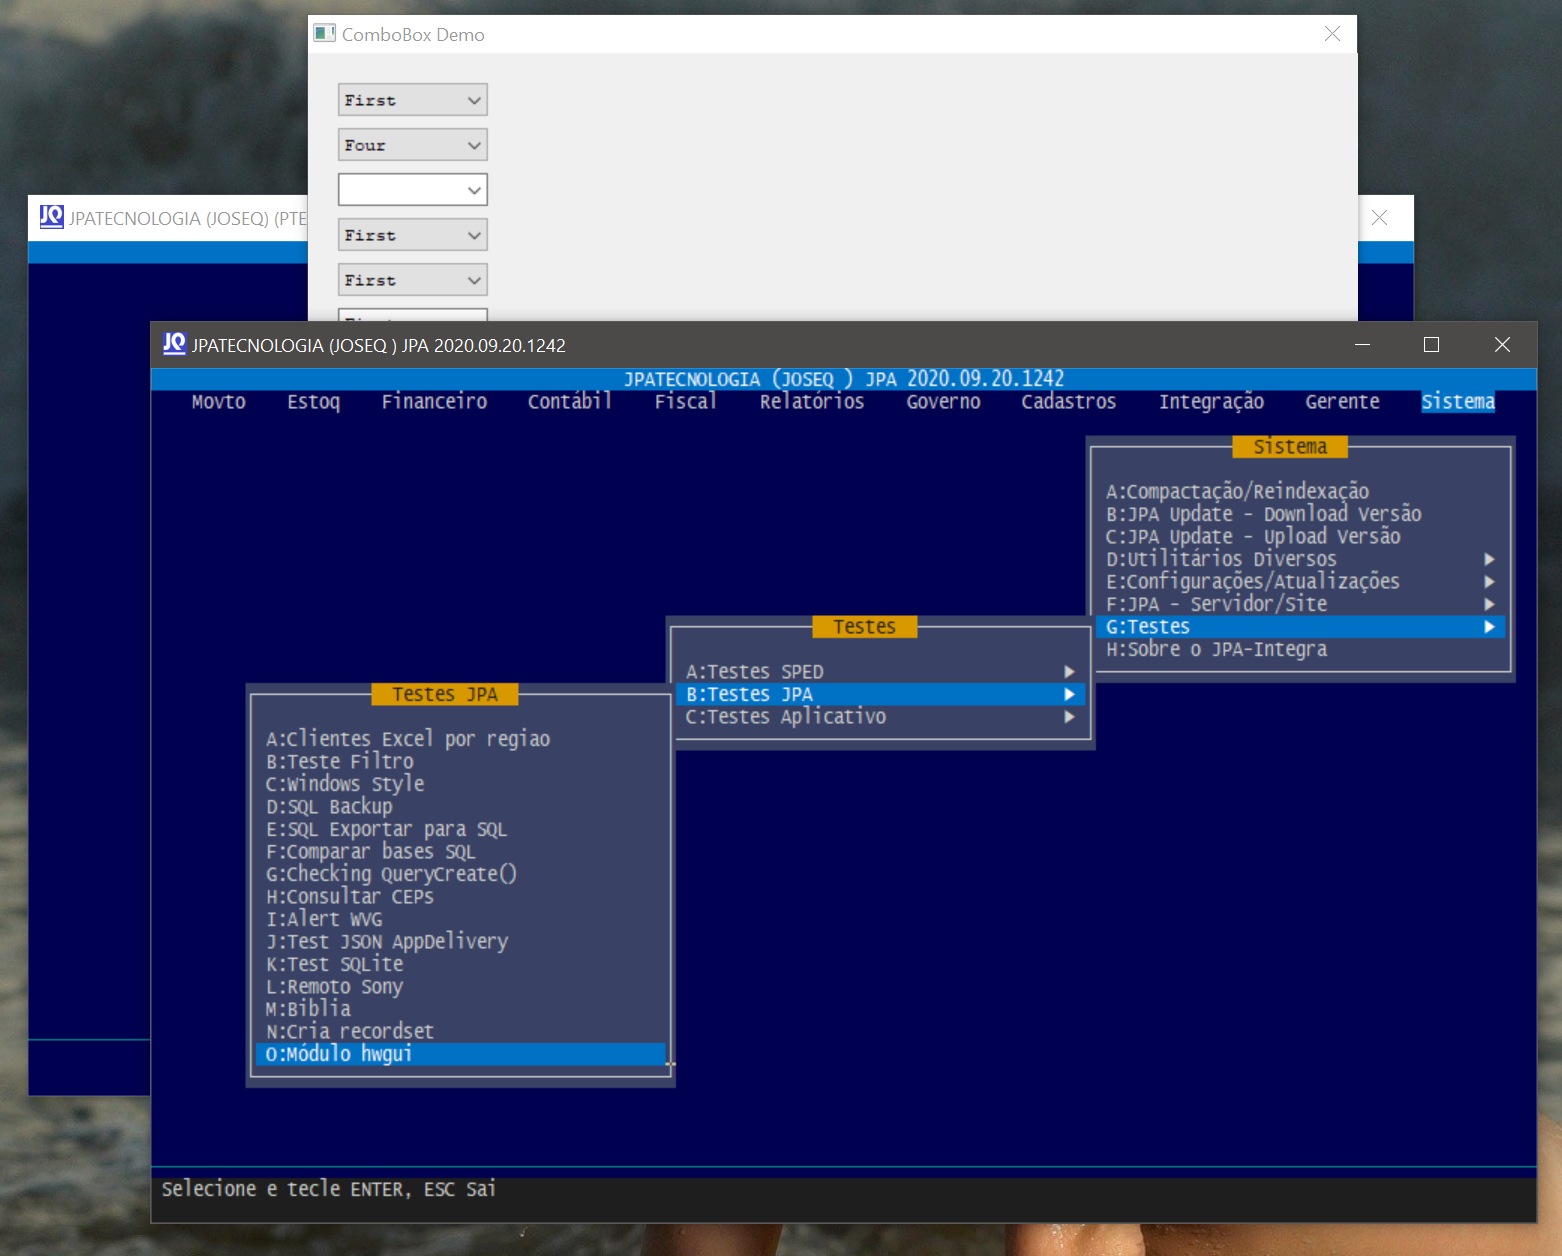Select K:Test SQLite entry
Viewport: 1562px width, 1256px height.
coord(335,964)
